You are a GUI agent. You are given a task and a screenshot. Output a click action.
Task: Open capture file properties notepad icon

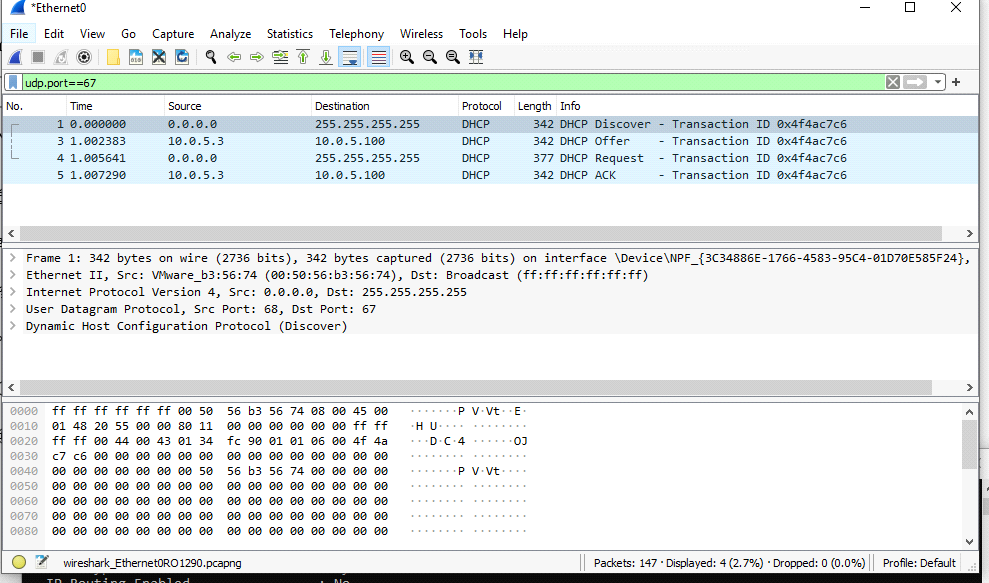(42, 562)
